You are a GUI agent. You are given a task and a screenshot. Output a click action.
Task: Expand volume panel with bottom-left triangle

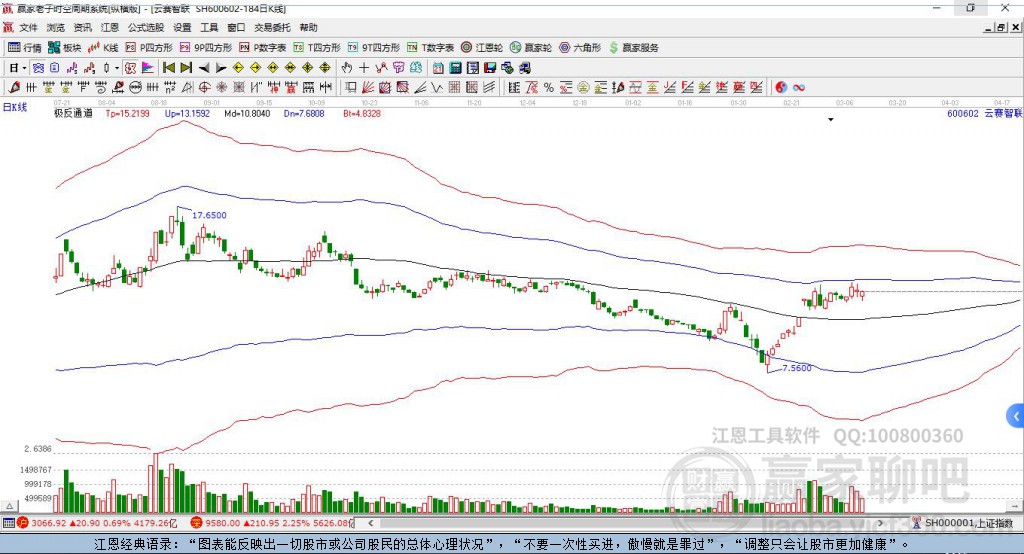9,506
